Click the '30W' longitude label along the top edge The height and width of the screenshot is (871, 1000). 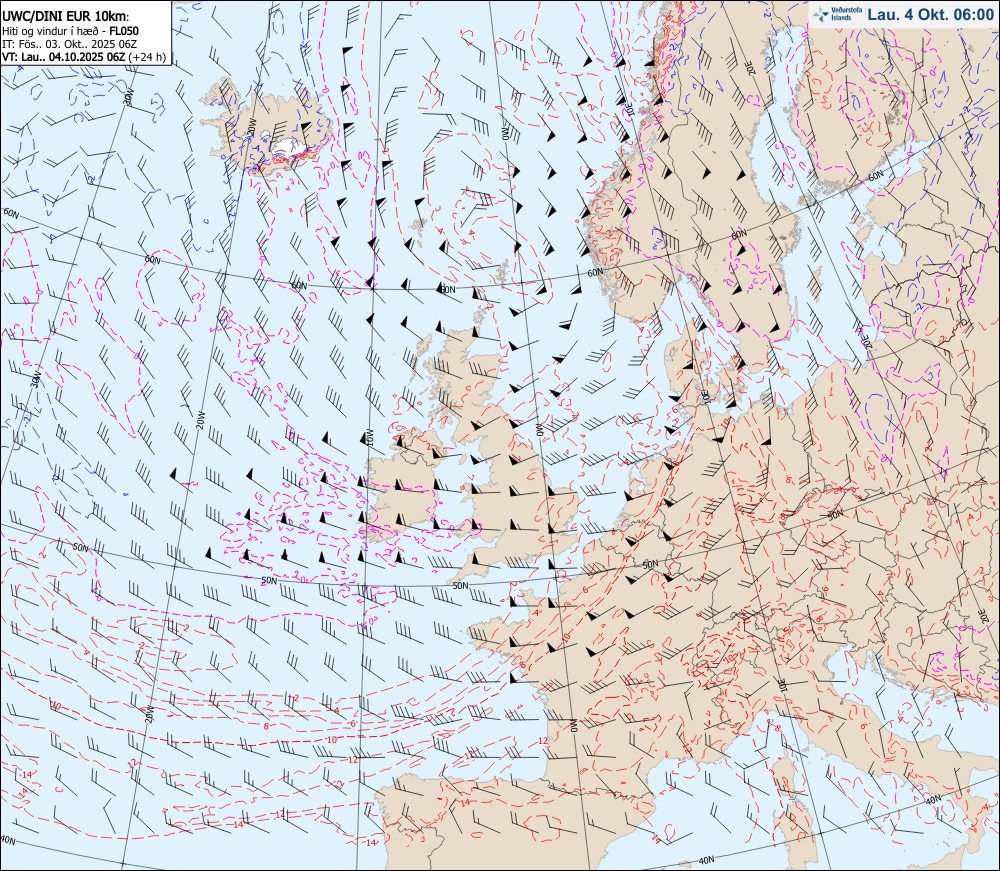130,98
